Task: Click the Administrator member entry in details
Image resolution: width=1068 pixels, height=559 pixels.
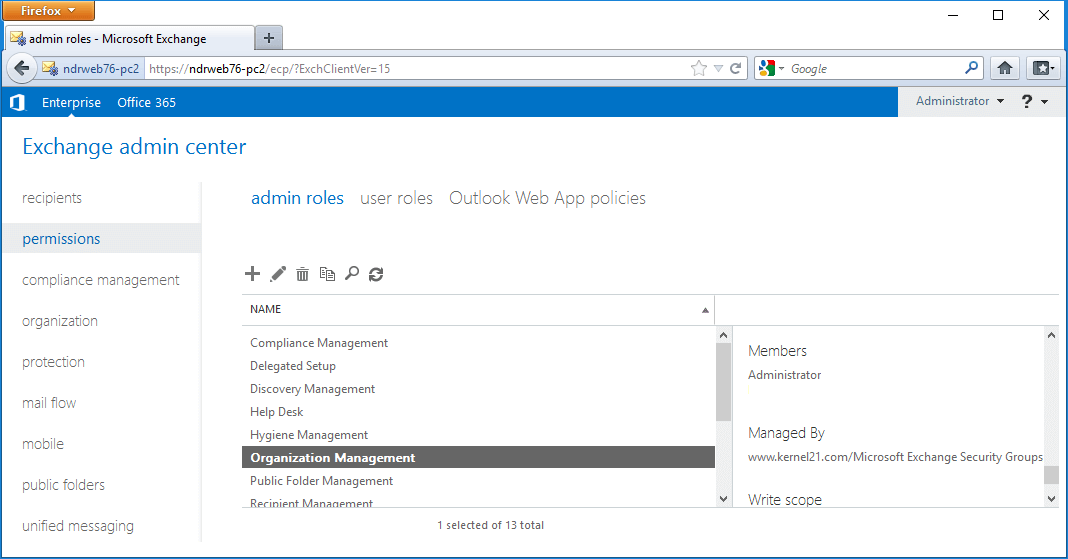Action: (x=785, y=374)
